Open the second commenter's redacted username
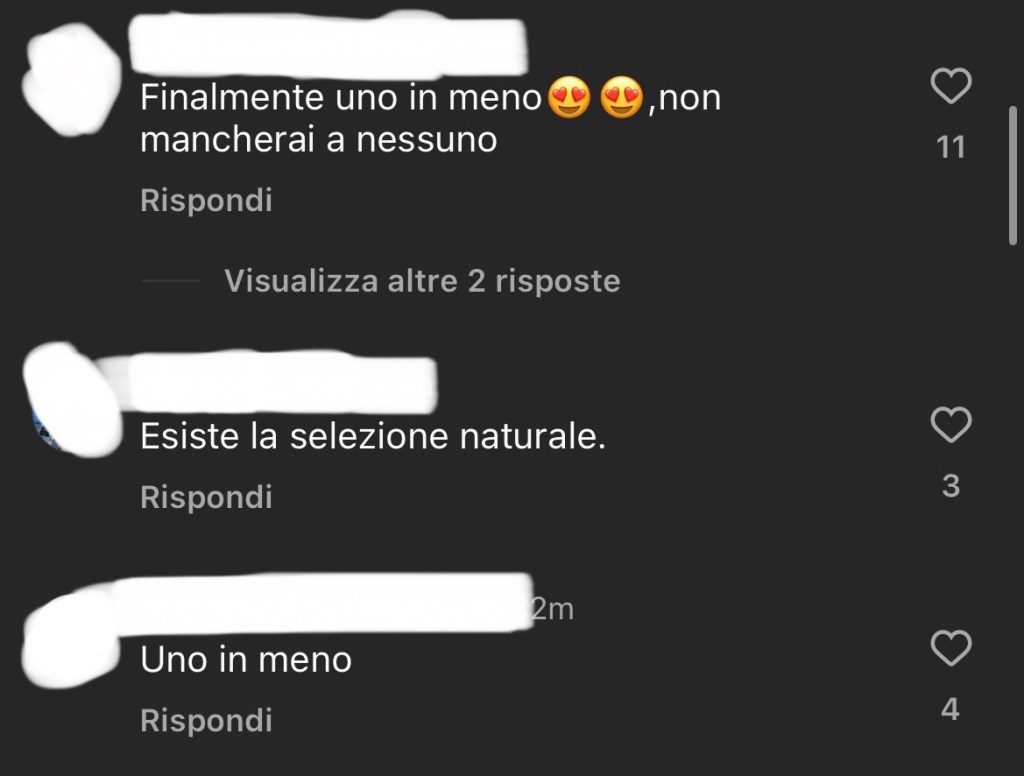The image size is (1024, 776). pyautogui.click(x=282, y=385)
